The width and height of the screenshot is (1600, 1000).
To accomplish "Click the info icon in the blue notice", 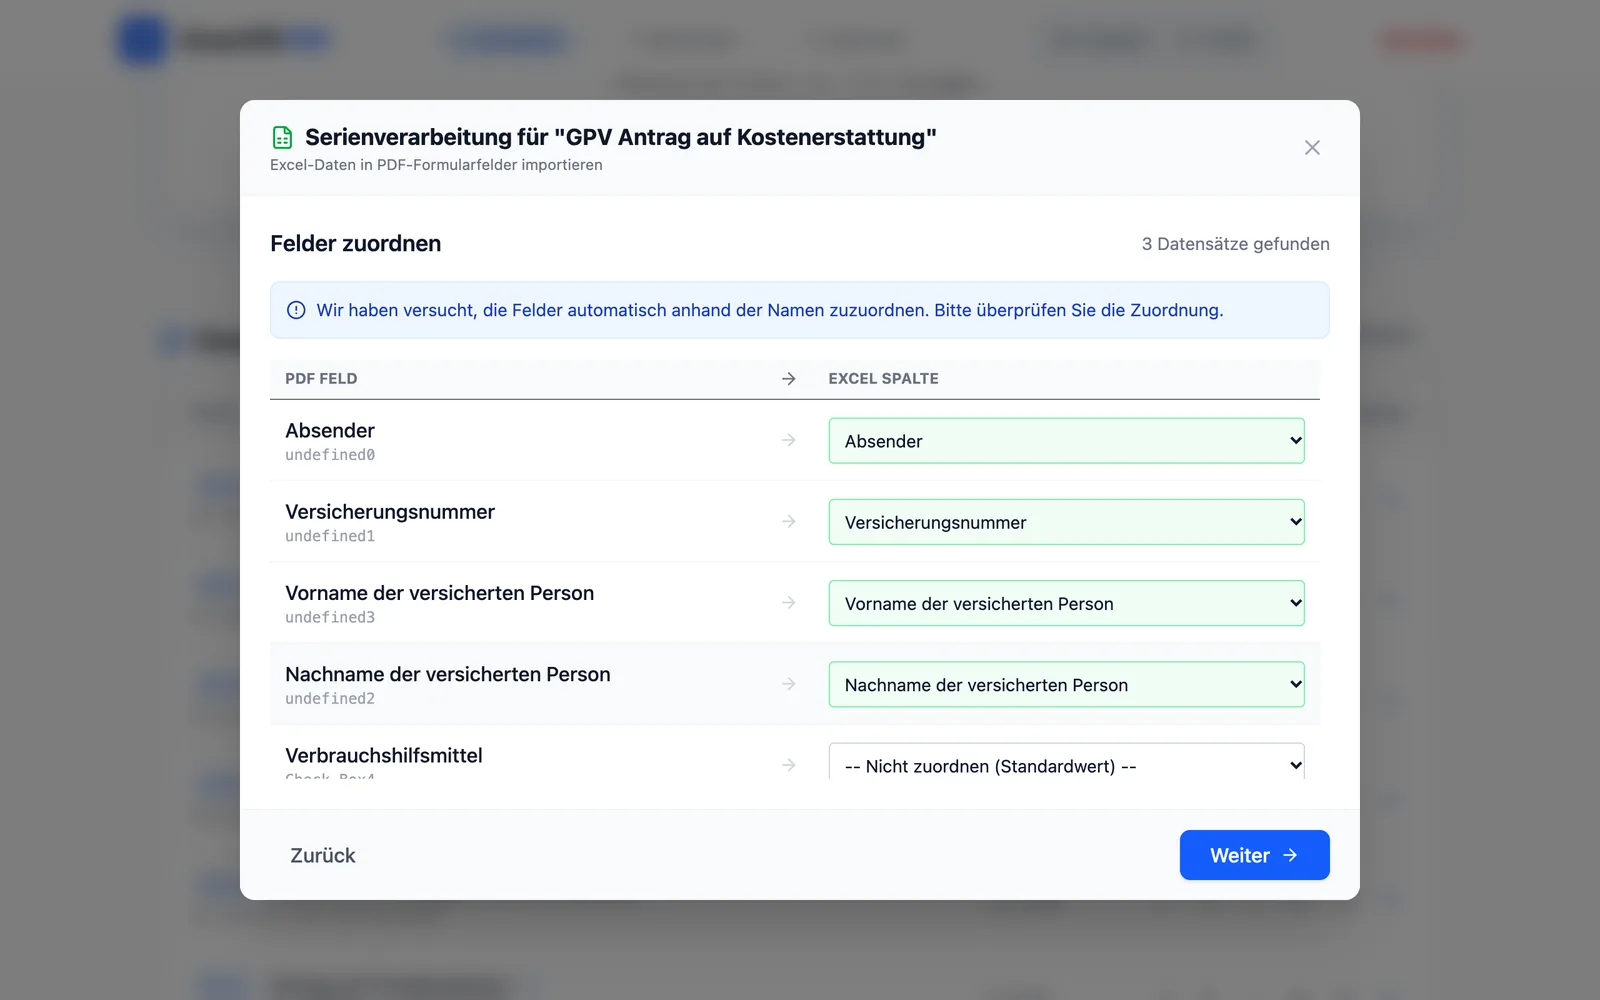I will click(296, 310).
